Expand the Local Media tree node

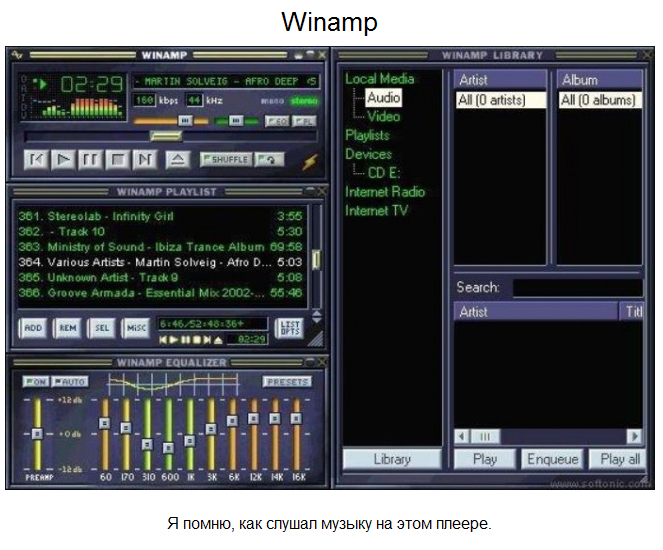379,79
